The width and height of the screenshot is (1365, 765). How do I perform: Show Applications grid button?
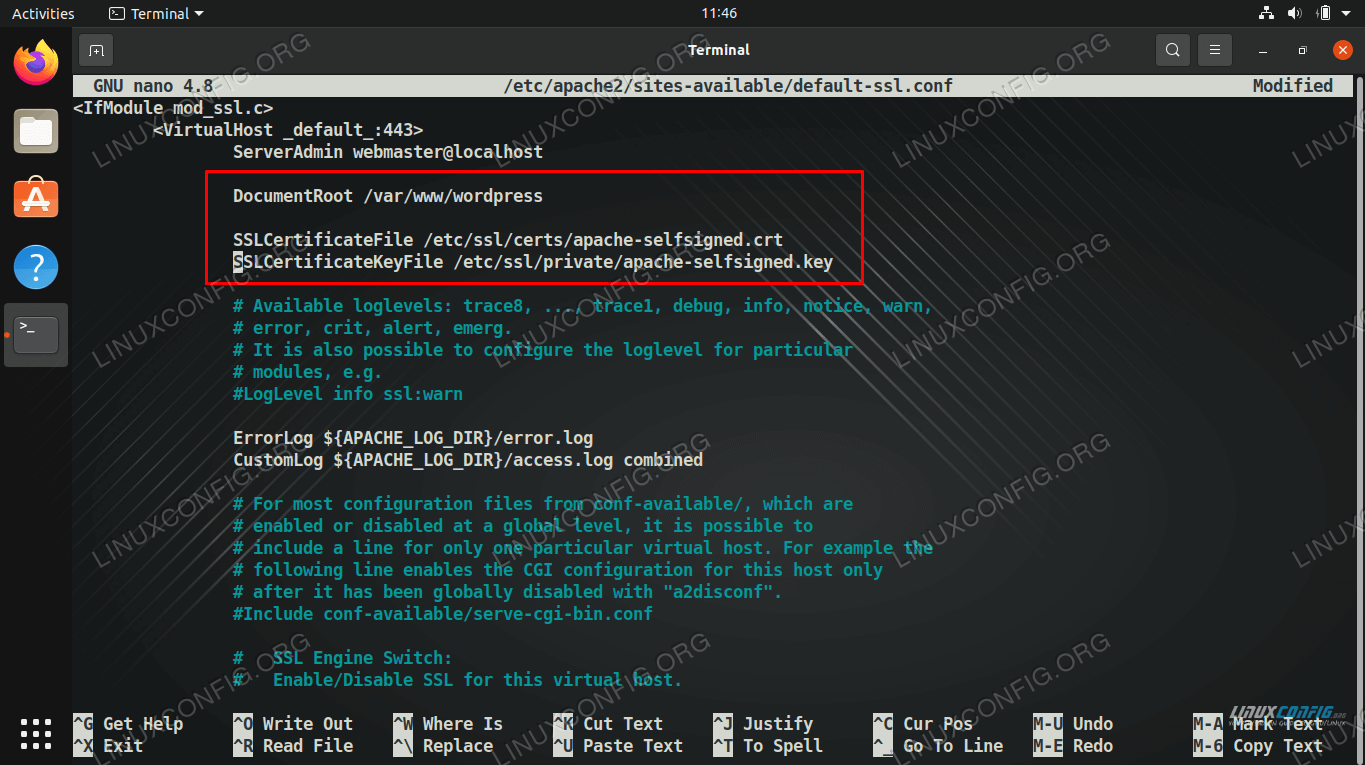click(x=36, y=733)
